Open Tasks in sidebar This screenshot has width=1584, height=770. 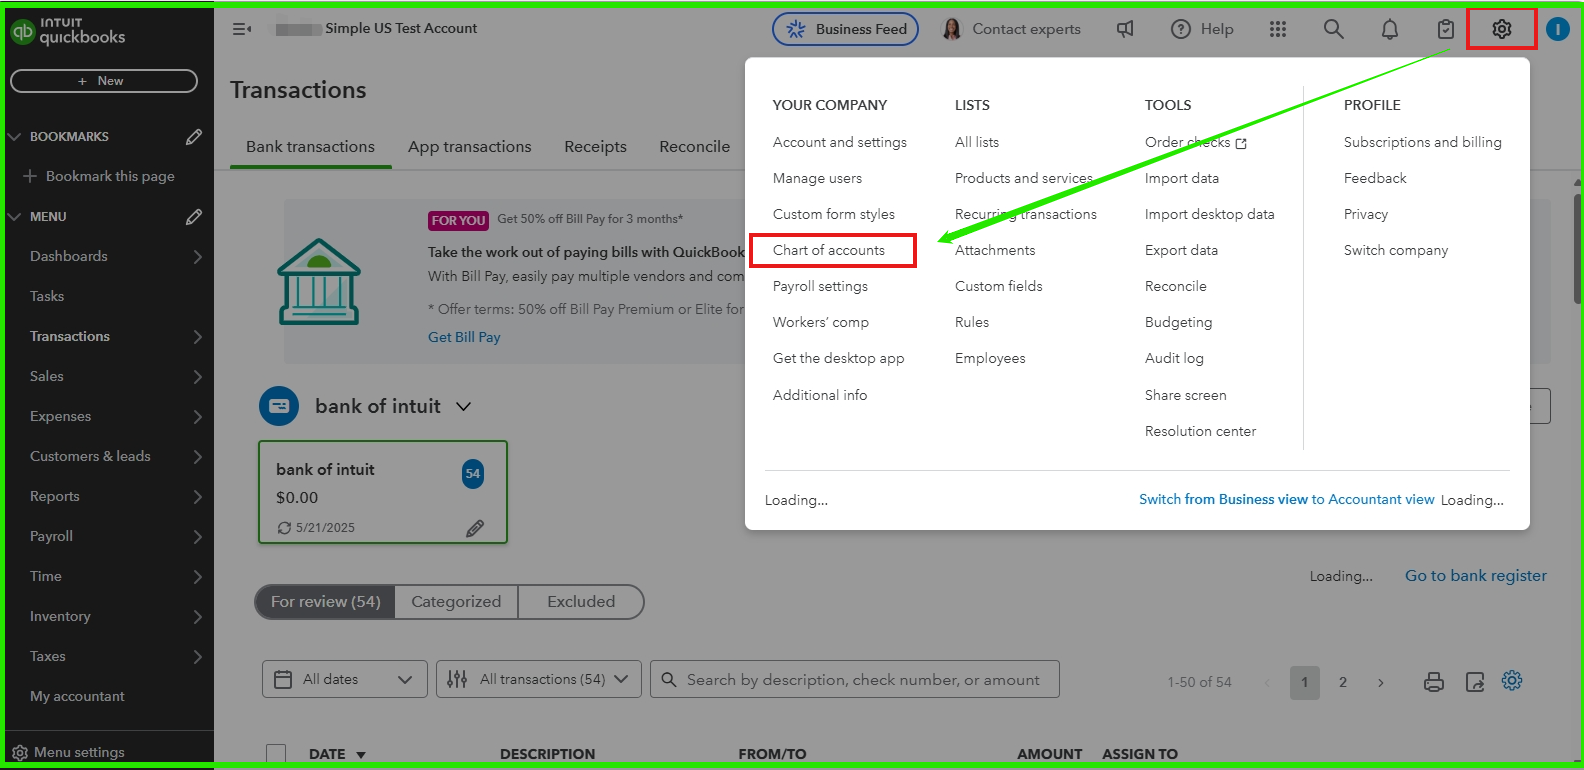[47, 296]
